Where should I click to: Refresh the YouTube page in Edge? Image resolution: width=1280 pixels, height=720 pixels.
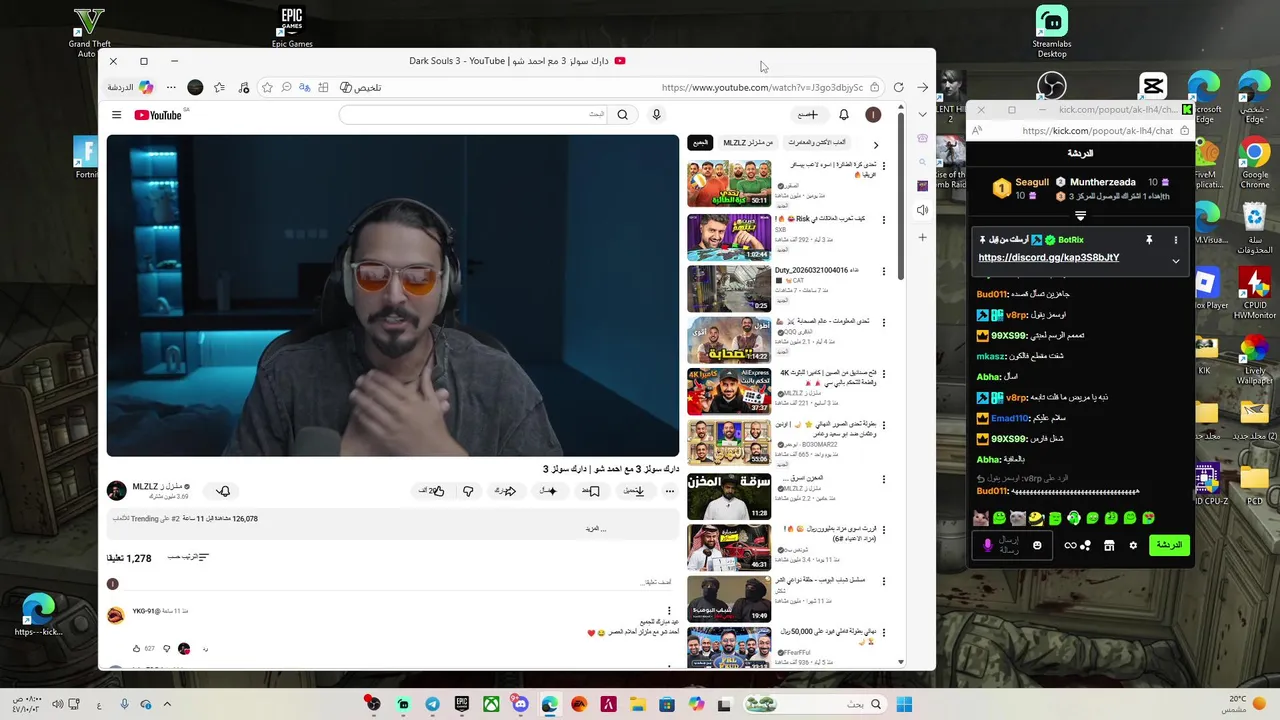[898, 87]
